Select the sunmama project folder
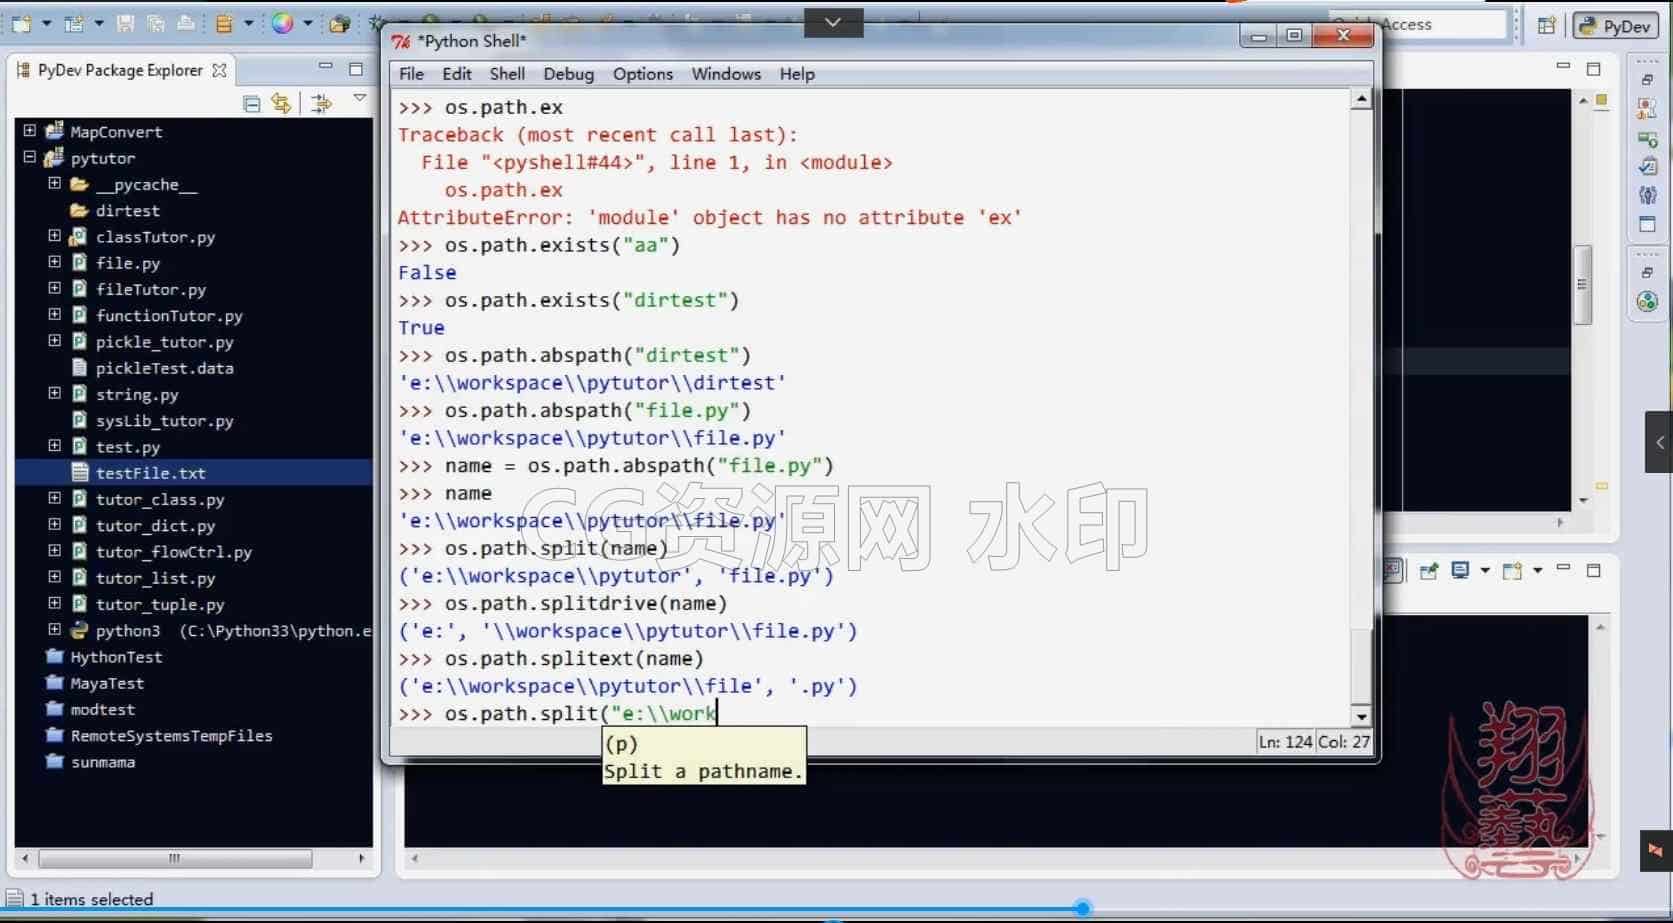 click(x=103, y=762)
